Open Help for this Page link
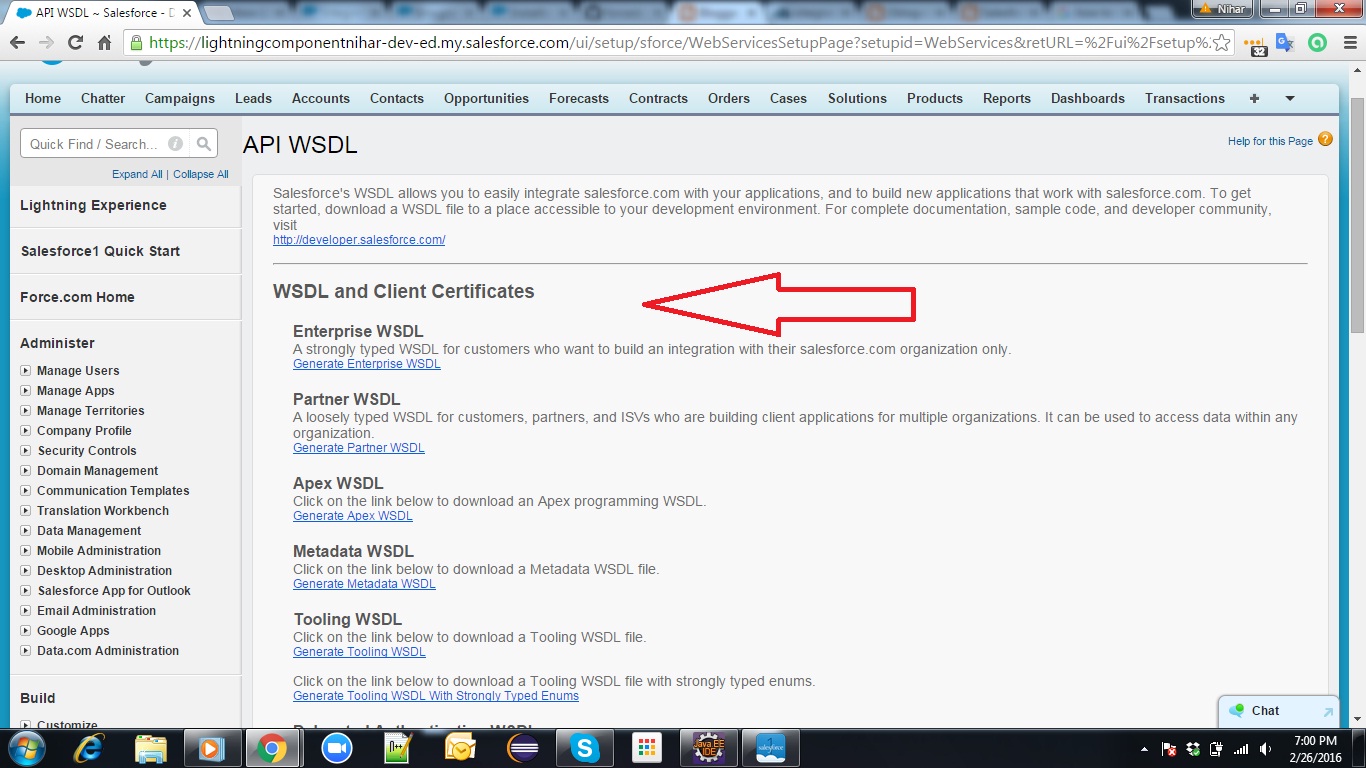Viewport: 1366px width, 768px height. 1270,141
